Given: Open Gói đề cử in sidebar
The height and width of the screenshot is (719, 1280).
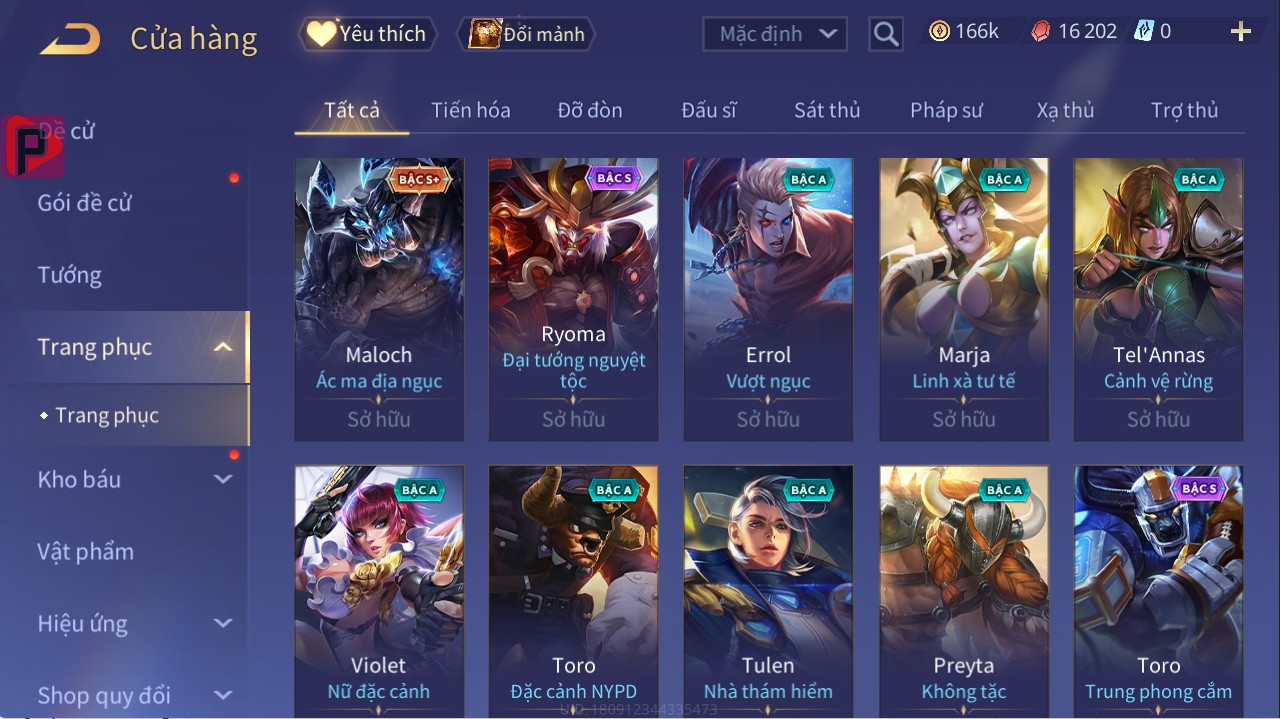Looking at the screenshot, I should pos(85,203).
